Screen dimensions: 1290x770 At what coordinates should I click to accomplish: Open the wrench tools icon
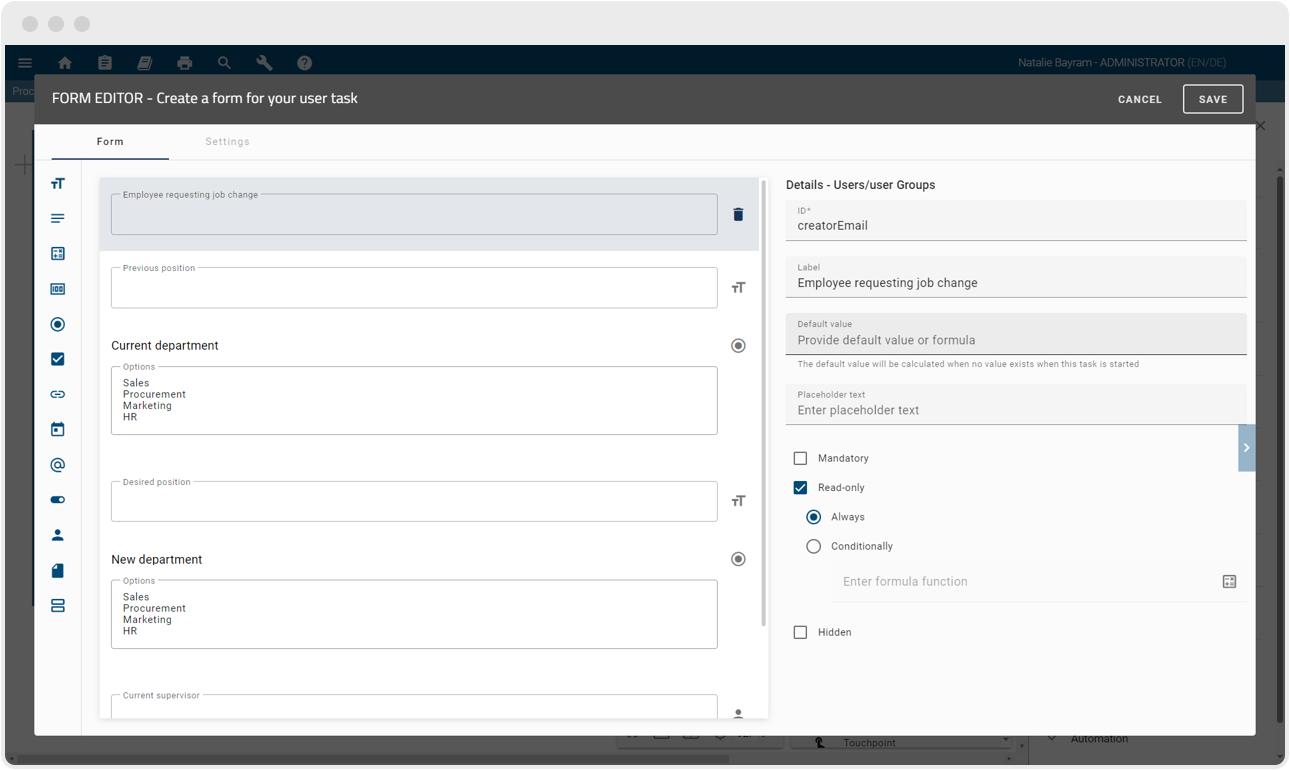coord(265,63)
